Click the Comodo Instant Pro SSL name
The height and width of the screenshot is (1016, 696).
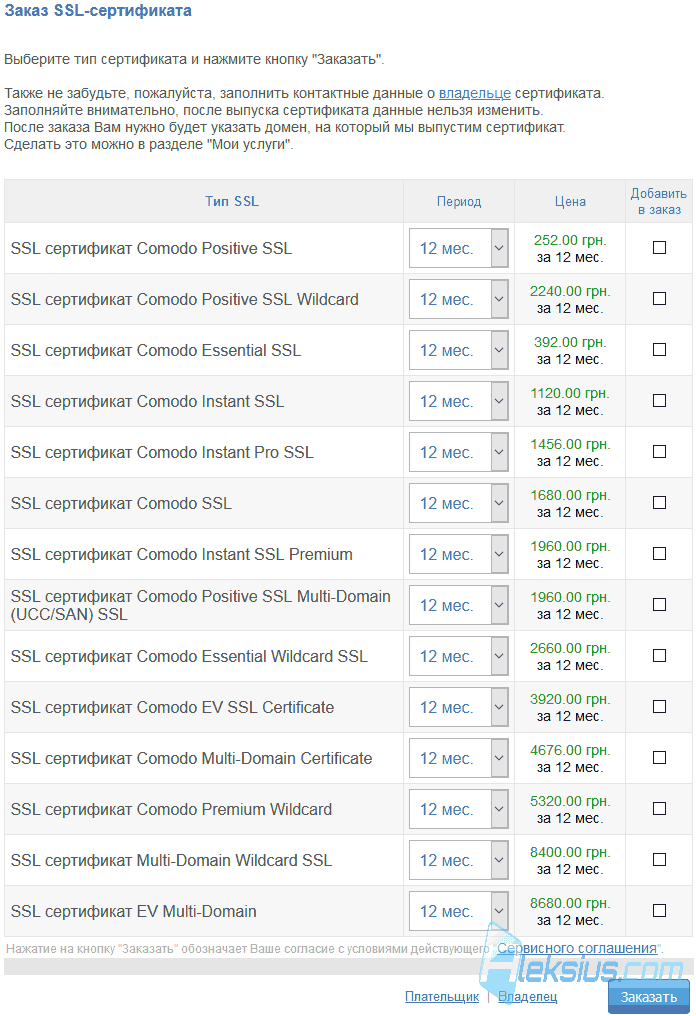(162, 452)
